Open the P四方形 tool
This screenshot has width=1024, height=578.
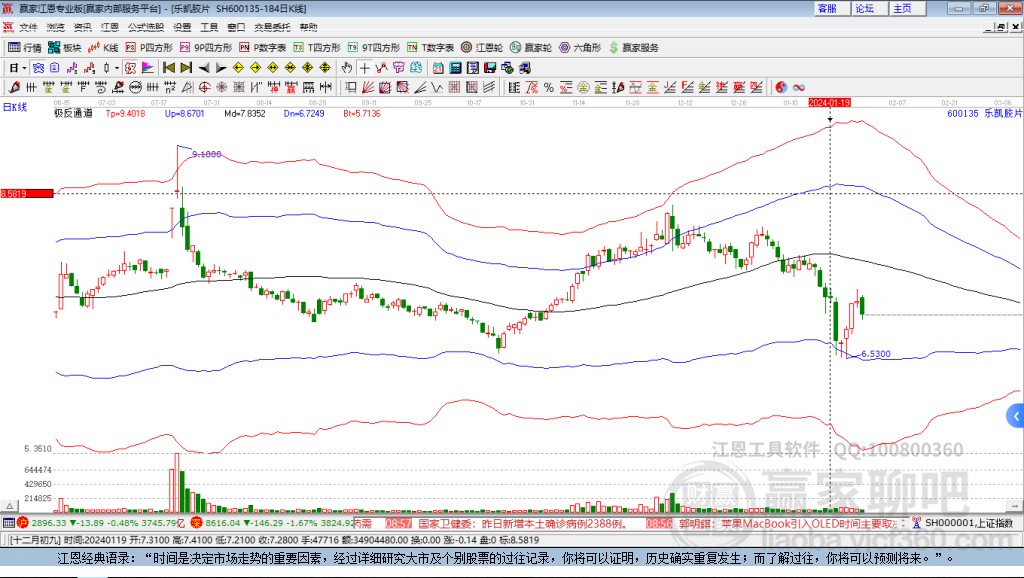[149, 48]
